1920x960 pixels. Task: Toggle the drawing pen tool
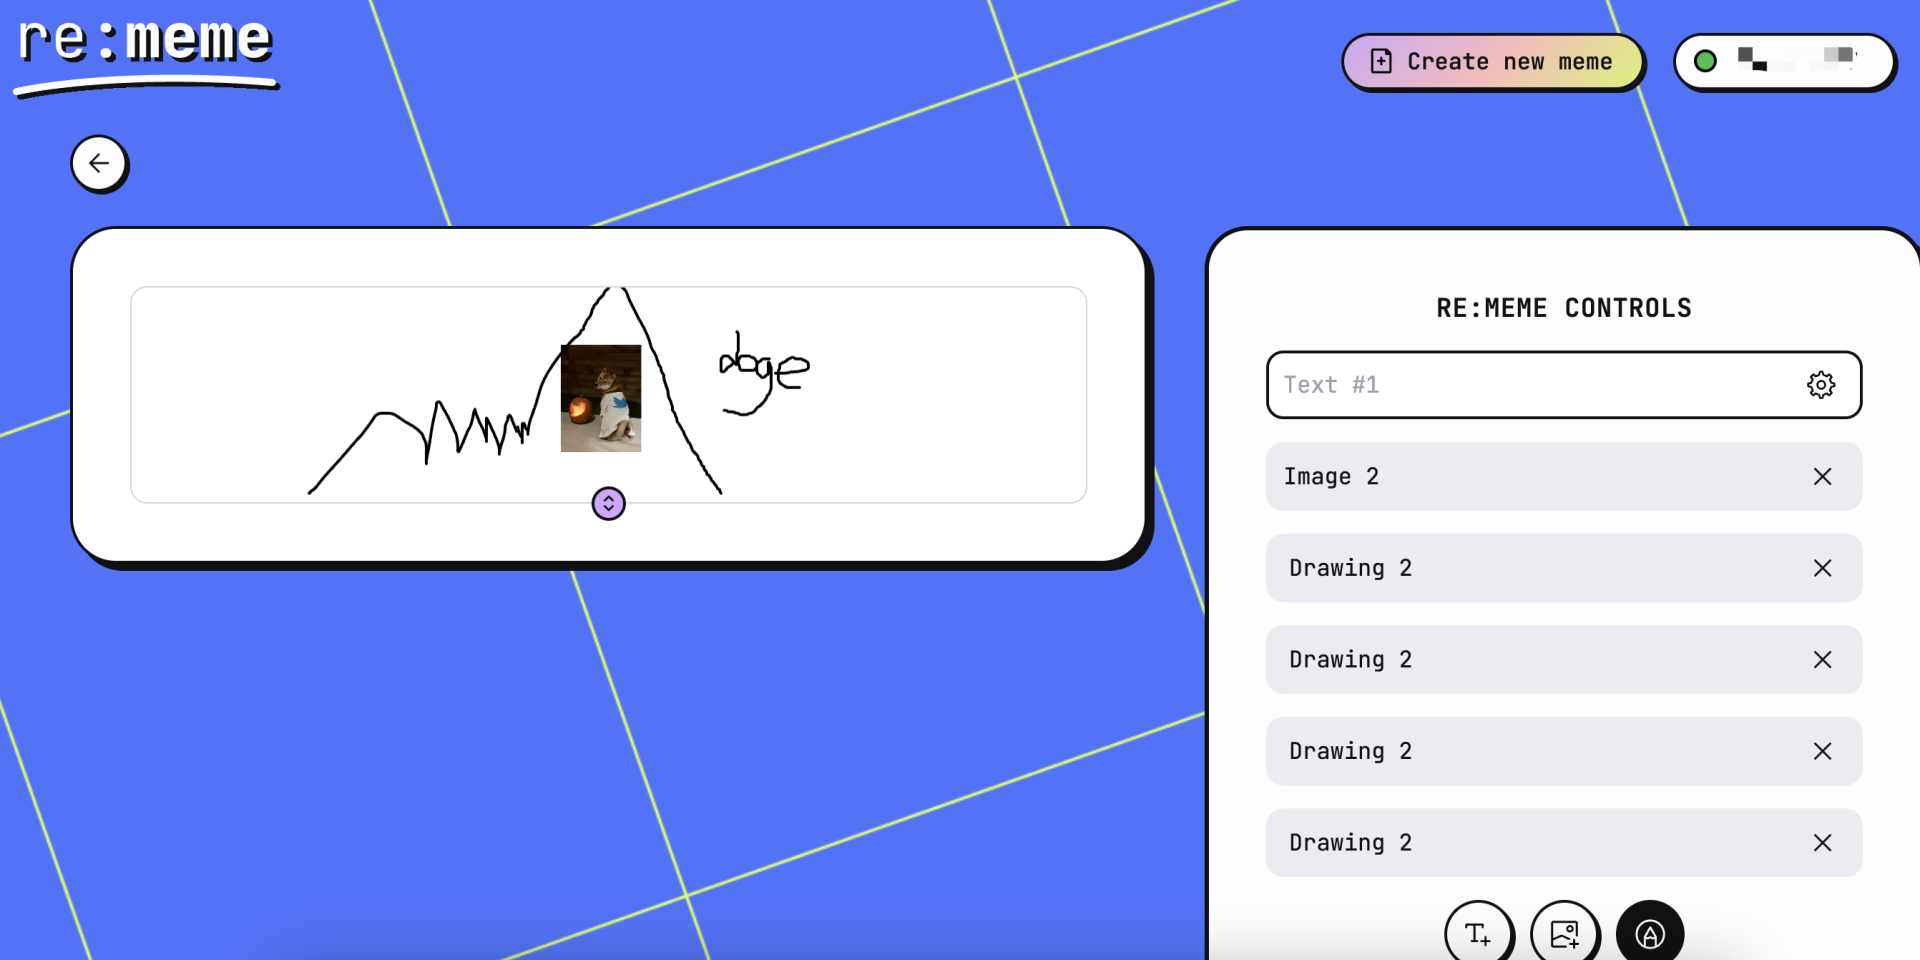(x=1650, y=934)
